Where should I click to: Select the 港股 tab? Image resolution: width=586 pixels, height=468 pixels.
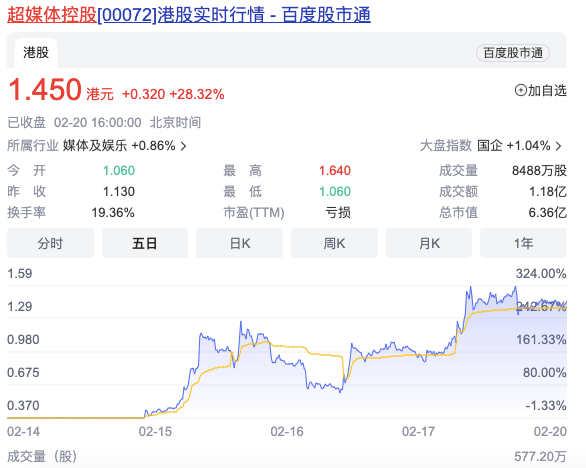click(36, 53)
